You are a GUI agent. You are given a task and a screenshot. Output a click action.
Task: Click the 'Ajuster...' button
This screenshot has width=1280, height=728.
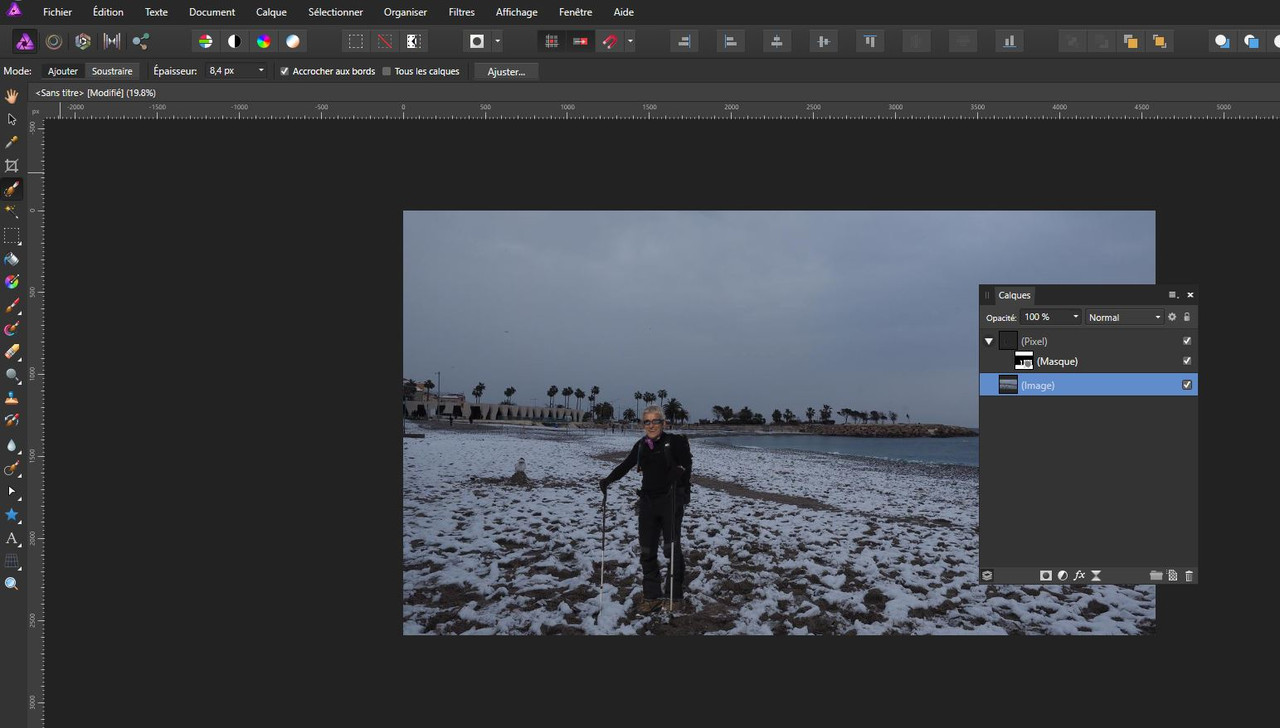[x=506, y=71]
